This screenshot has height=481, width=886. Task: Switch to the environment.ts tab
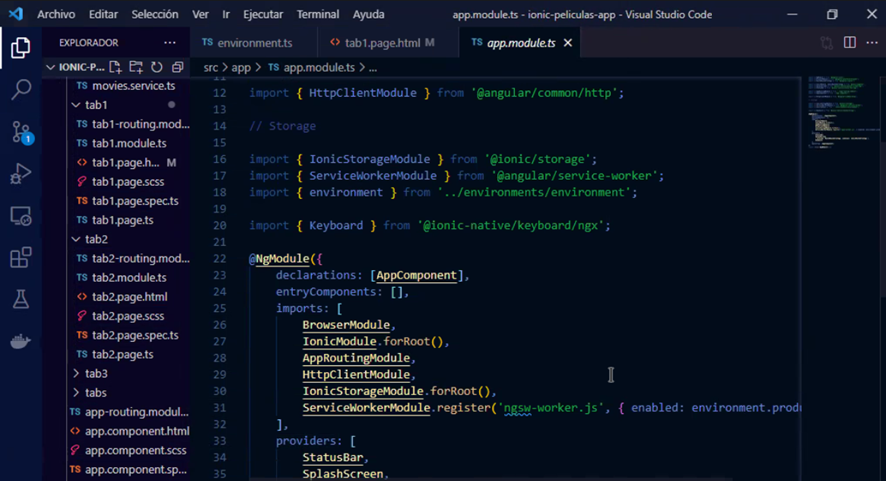254,43
